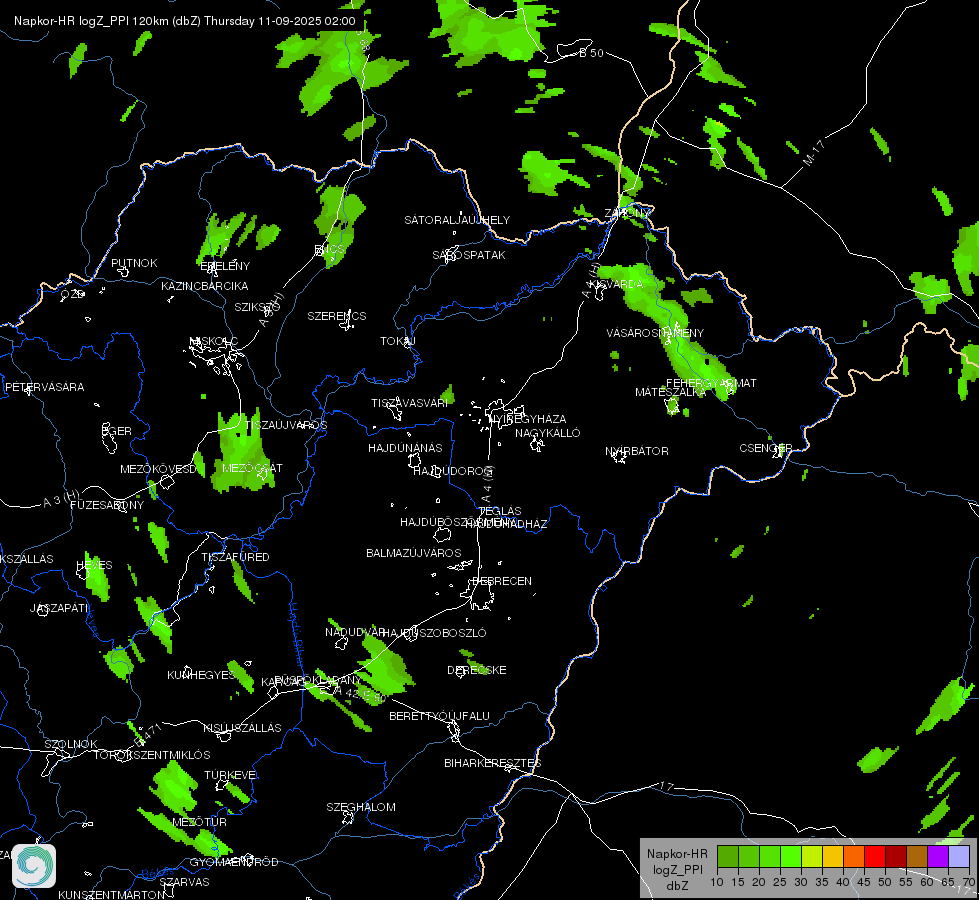Click the TÖRÖKSZENTMIKLÓS label
The image size is (979, 900).
click(152, 755)
